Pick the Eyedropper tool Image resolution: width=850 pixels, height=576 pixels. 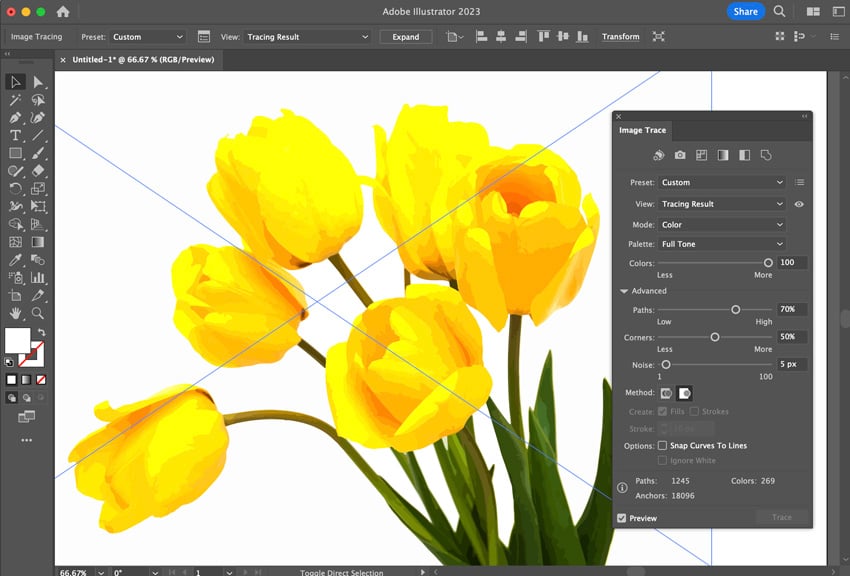[15, 259]
